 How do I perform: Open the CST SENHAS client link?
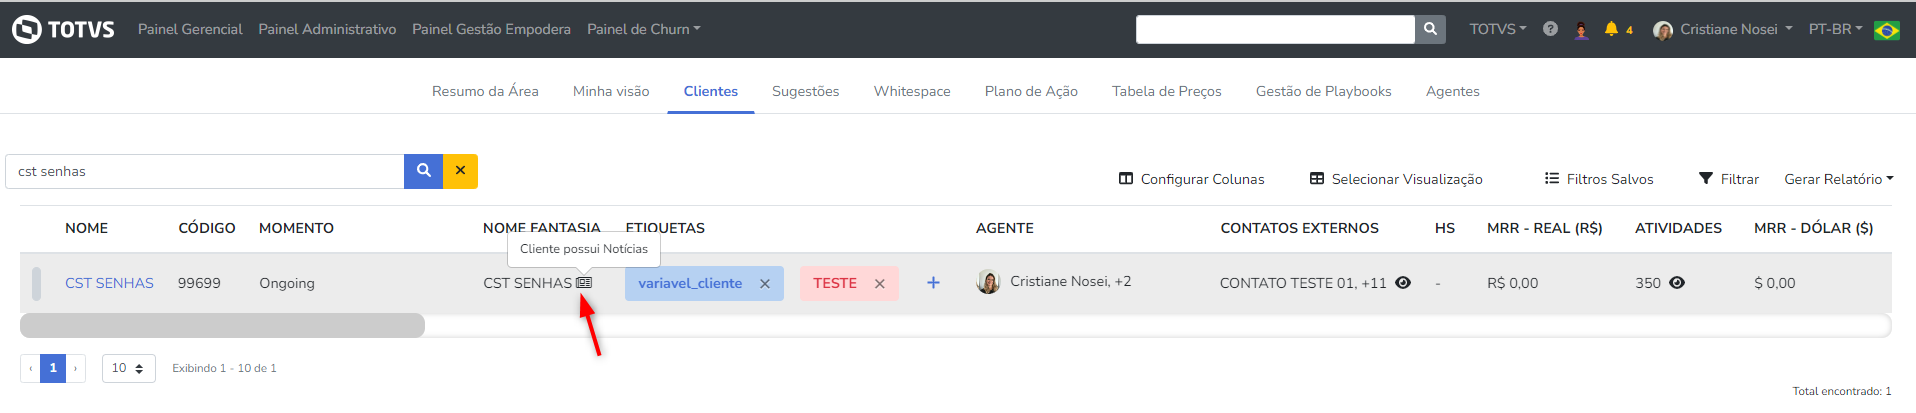point(109,283)
